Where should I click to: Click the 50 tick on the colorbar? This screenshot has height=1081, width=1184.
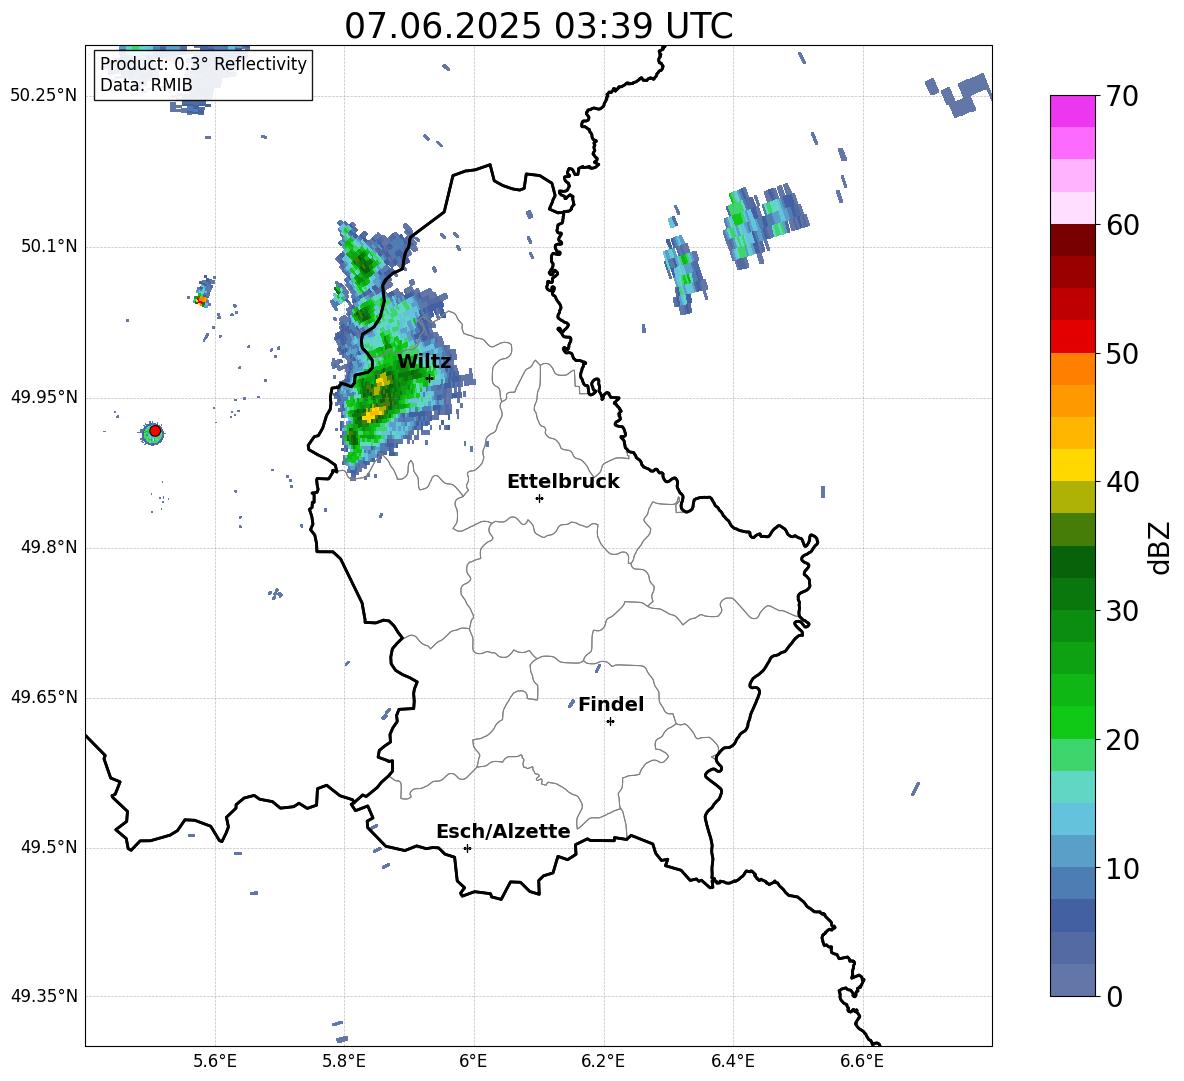1122,353
